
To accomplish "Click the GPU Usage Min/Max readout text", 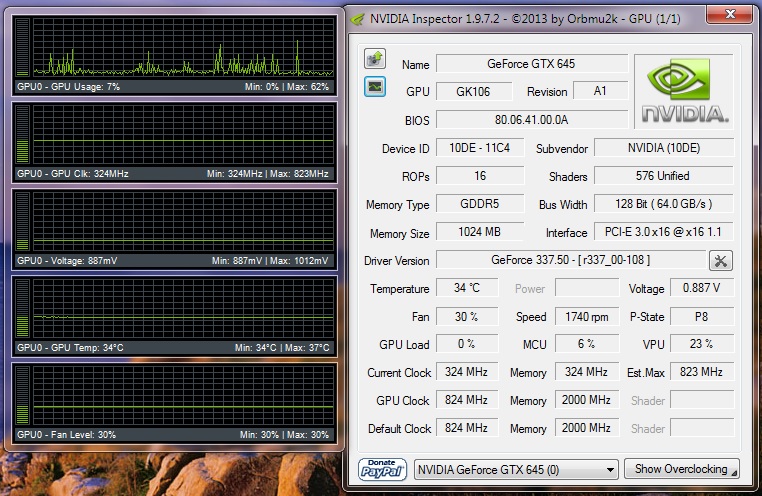I will pyautogui.click(x=287, y=87).
